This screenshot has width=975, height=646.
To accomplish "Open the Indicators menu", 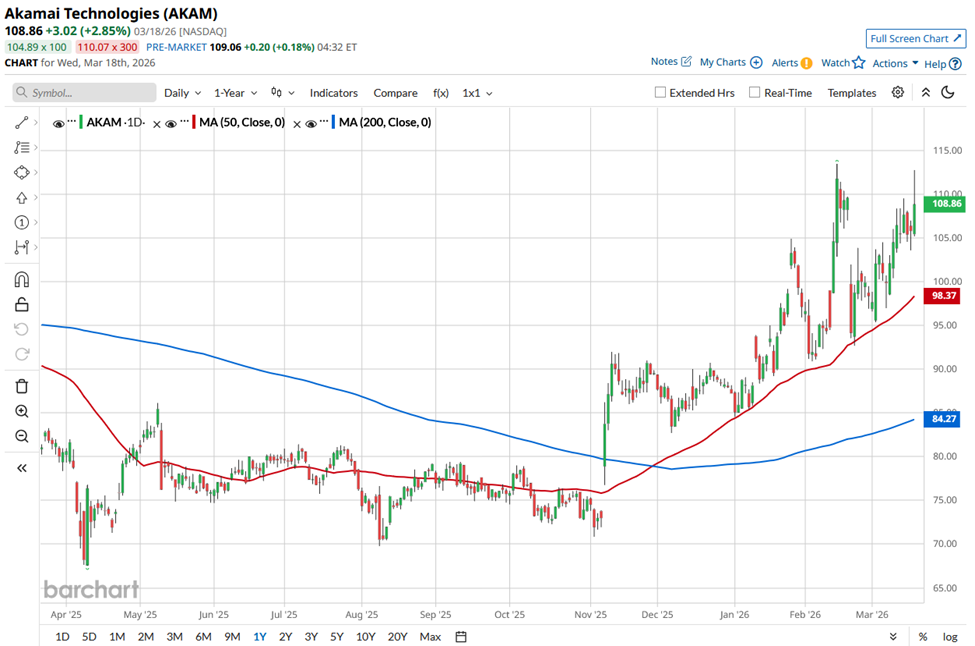I will click(x=334, y=93).
